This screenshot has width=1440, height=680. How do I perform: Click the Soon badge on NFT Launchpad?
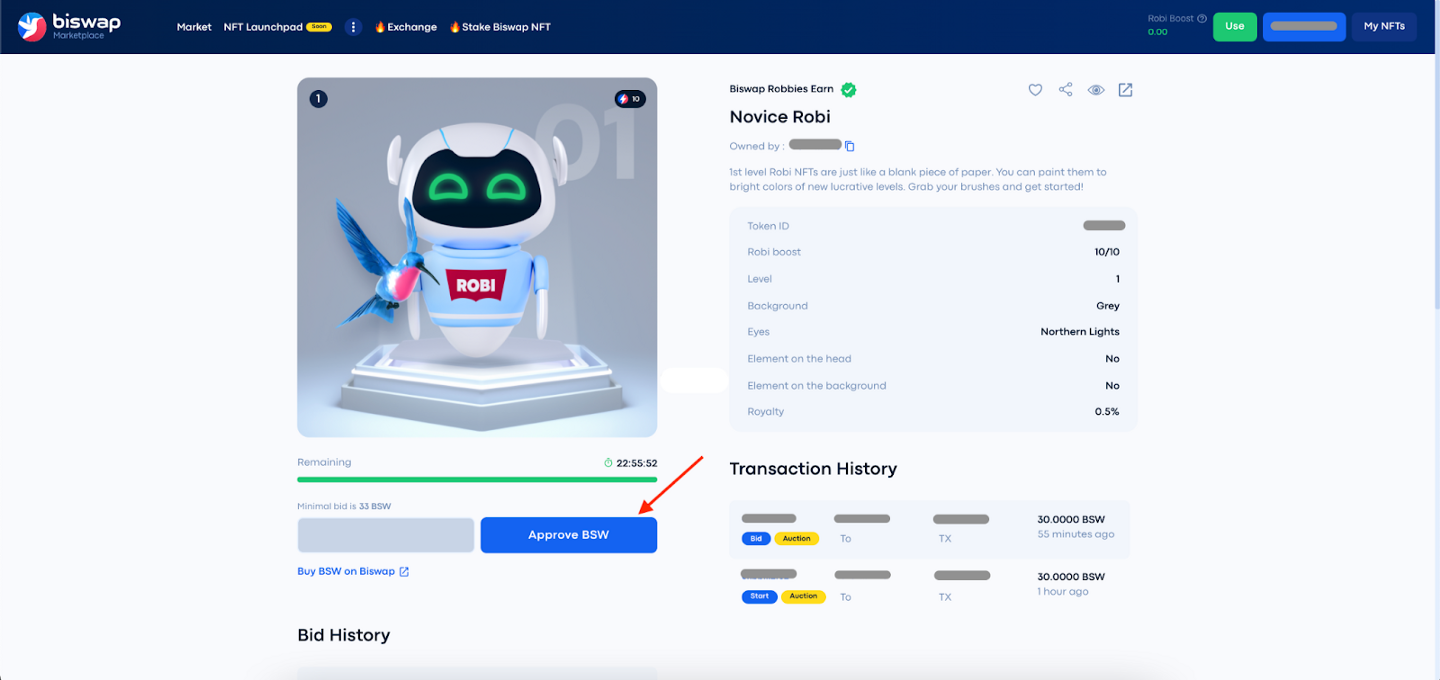319,27
